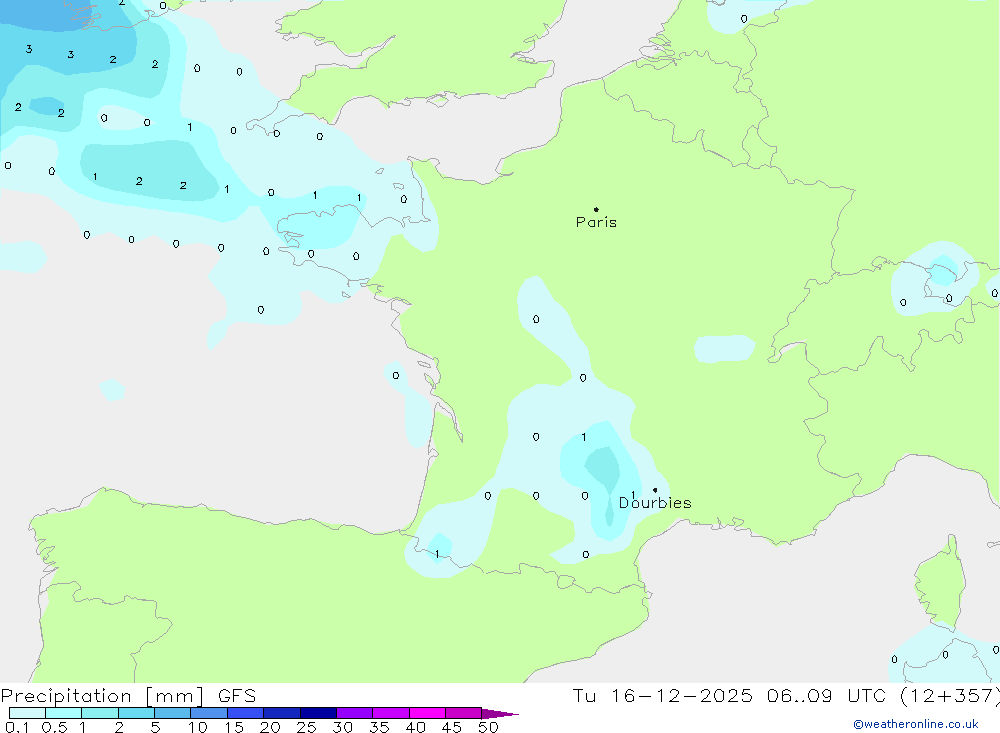
Task: Click the 'Precipitation [mm]' legend title
Action: [x=102, y=696]
